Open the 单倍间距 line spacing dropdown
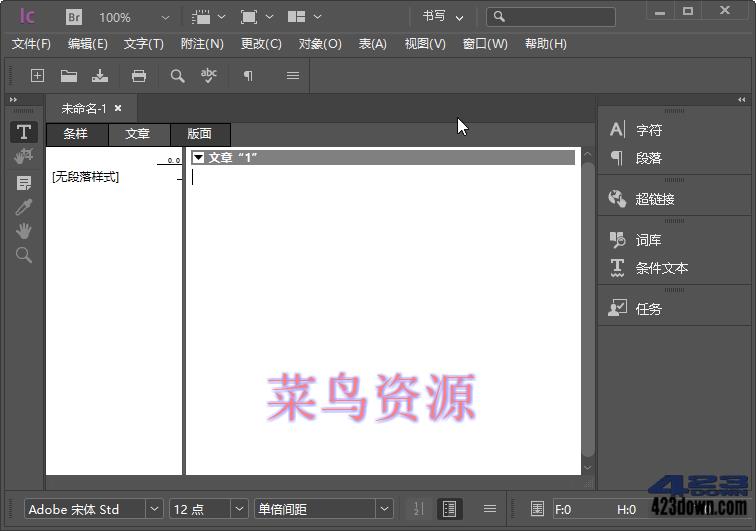Screen dimensions: 756x531 click(384, 509)
